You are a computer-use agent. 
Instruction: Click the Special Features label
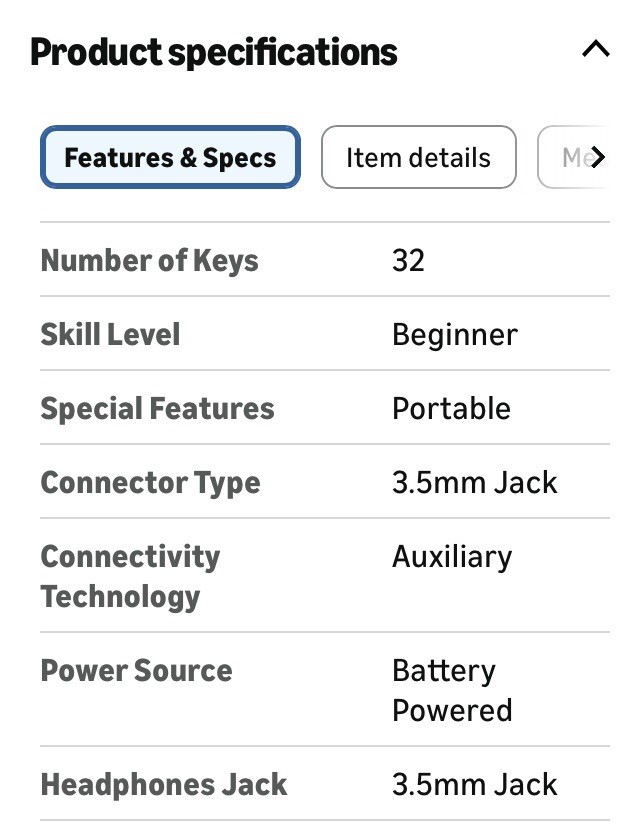157,408
